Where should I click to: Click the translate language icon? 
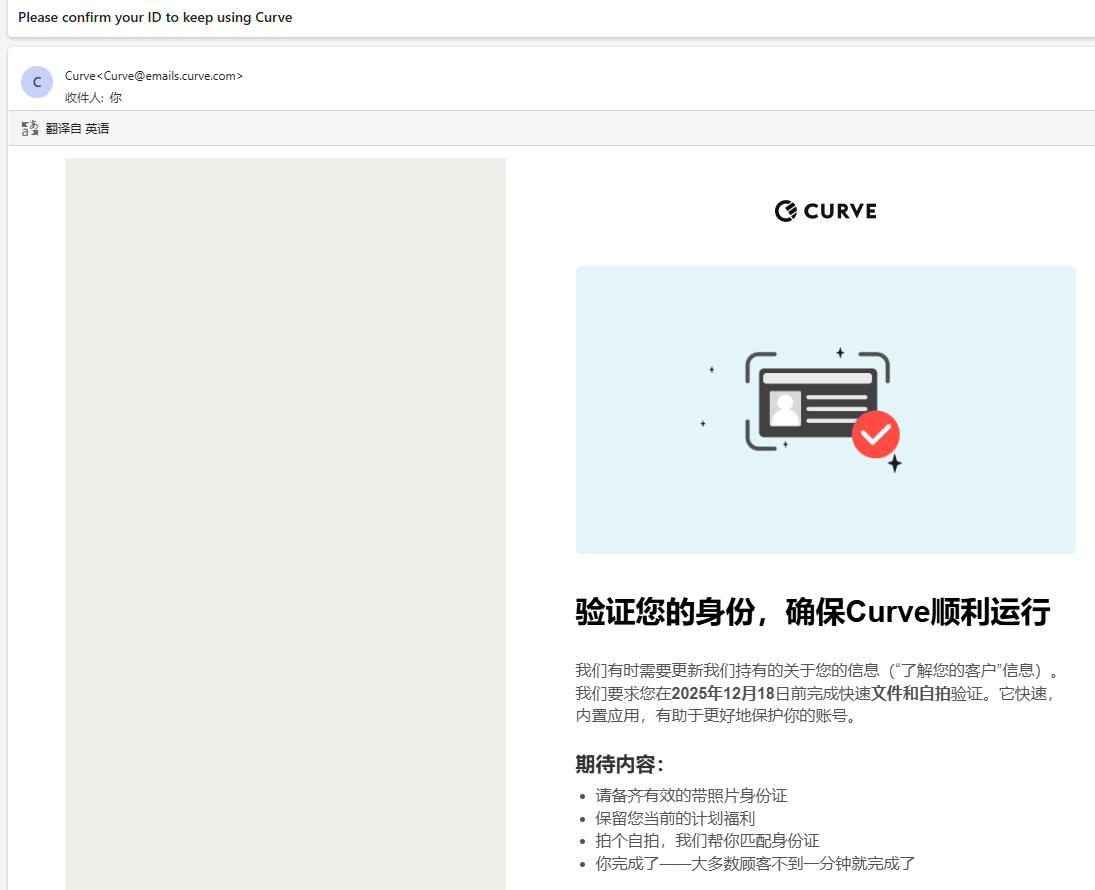pyautogui.click(x=28, y=127)
